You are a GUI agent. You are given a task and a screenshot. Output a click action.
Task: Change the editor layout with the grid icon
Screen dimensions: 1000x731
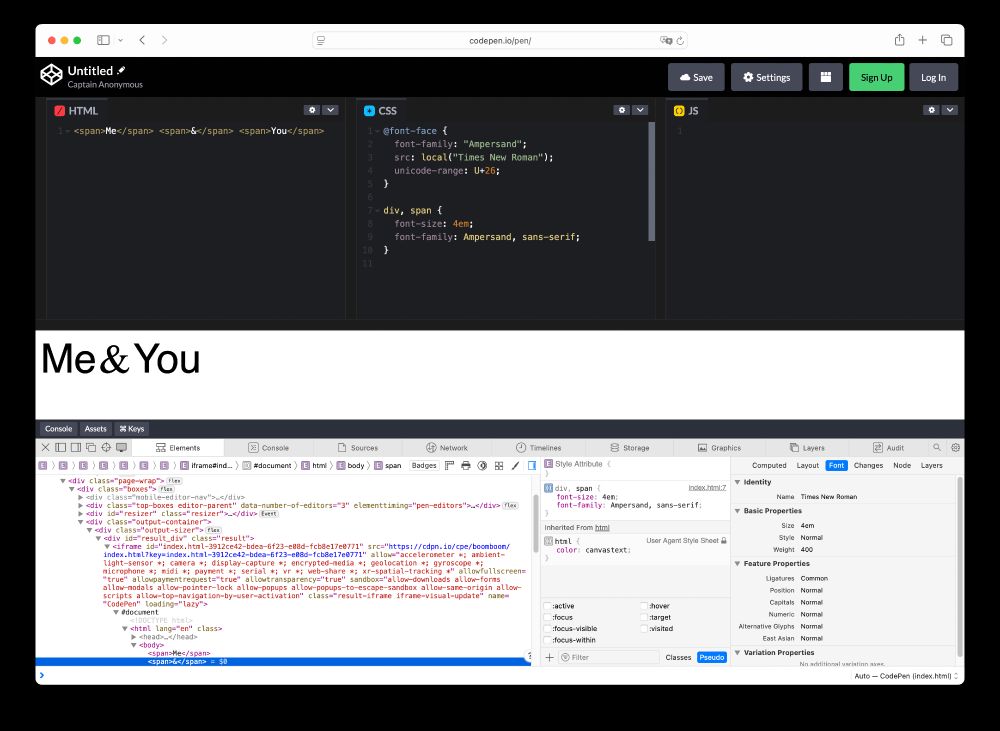[826, 77]
